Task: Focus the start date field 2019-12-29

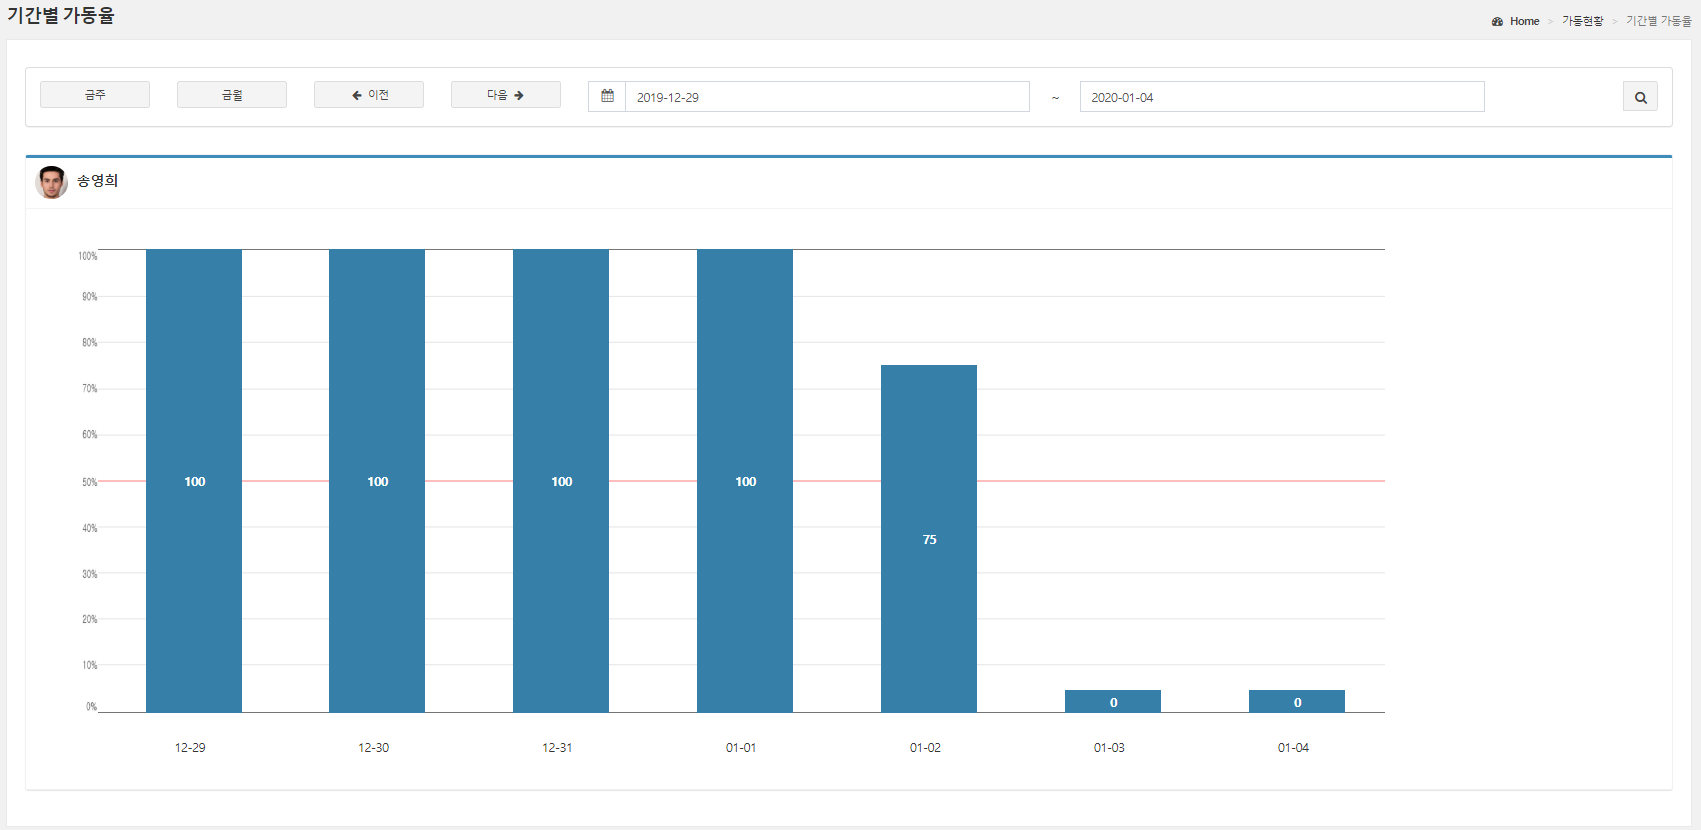Action: [826, 97]
